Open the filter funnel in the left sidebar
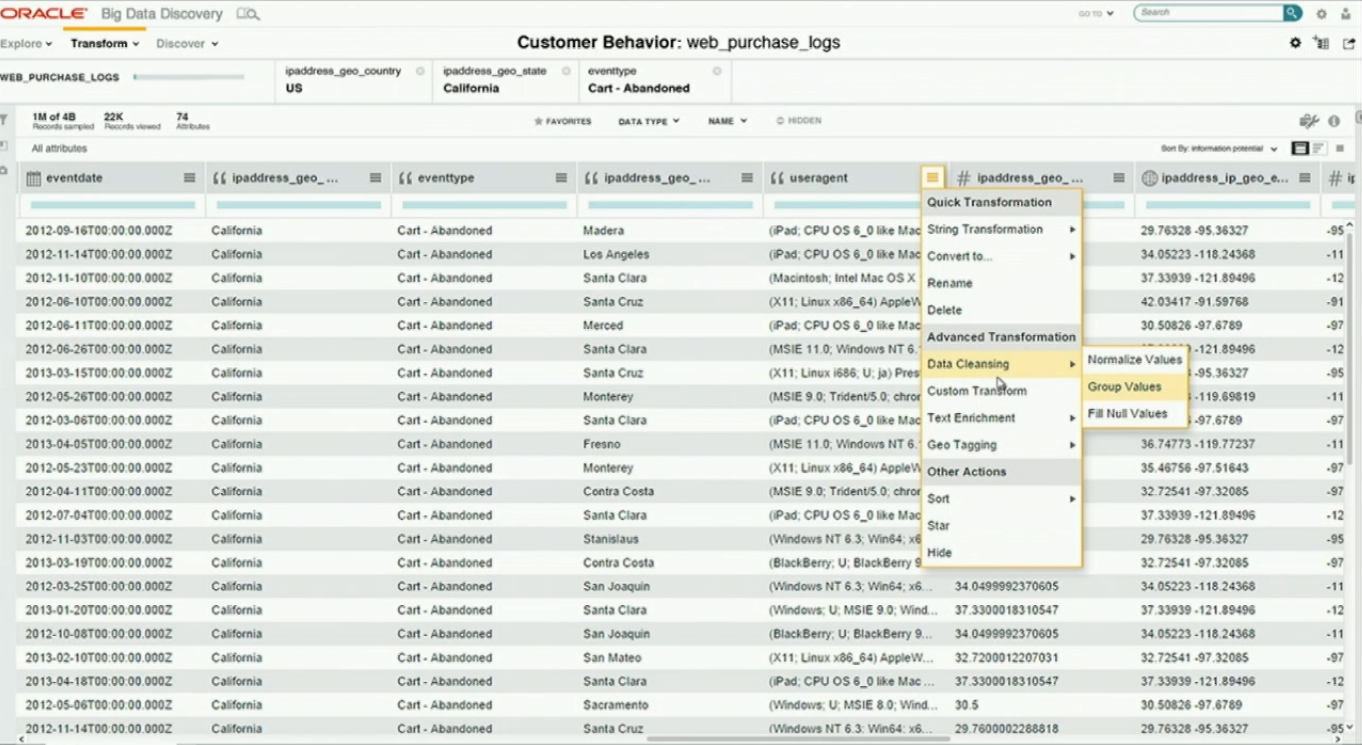This screenshot has width=1362, height=745. [x=4, y=120]
